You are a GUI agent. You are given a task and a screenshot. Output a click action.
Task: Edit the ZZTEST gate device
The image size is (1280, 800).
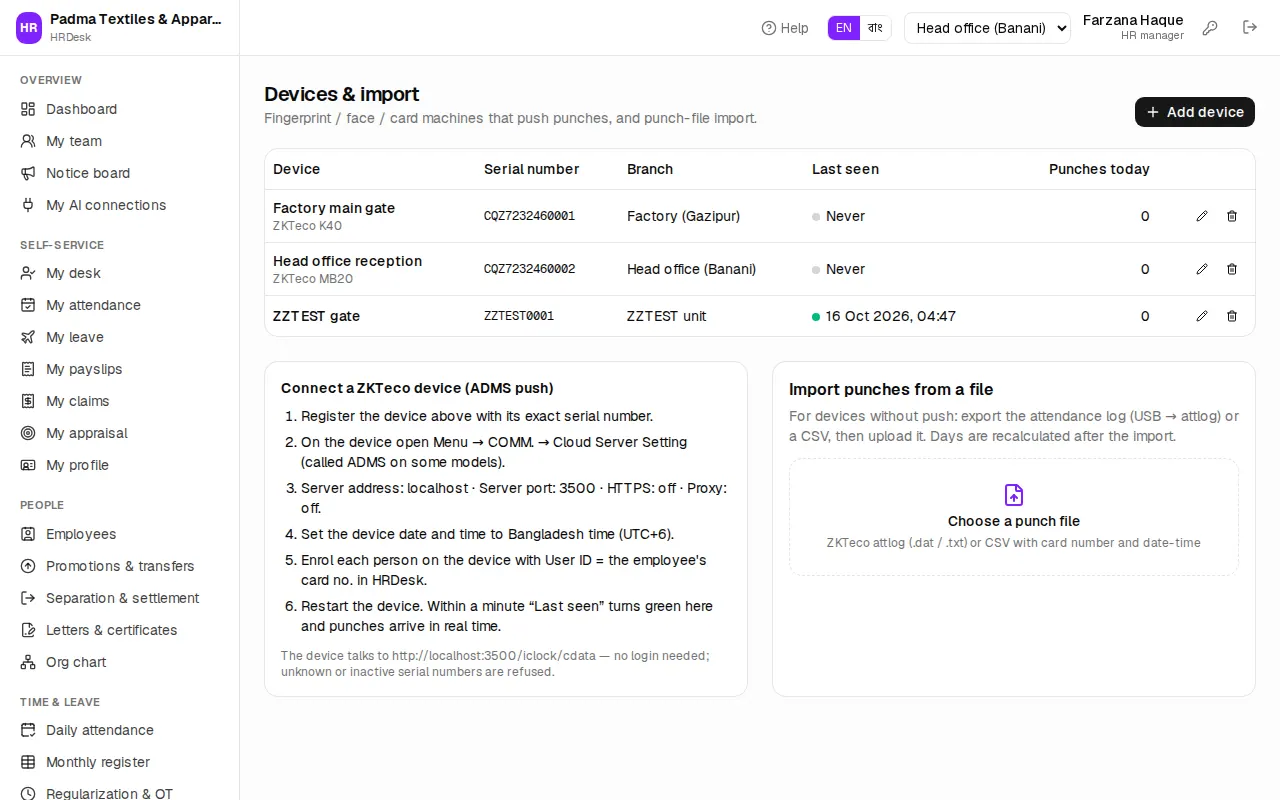tap(1202, 316)
